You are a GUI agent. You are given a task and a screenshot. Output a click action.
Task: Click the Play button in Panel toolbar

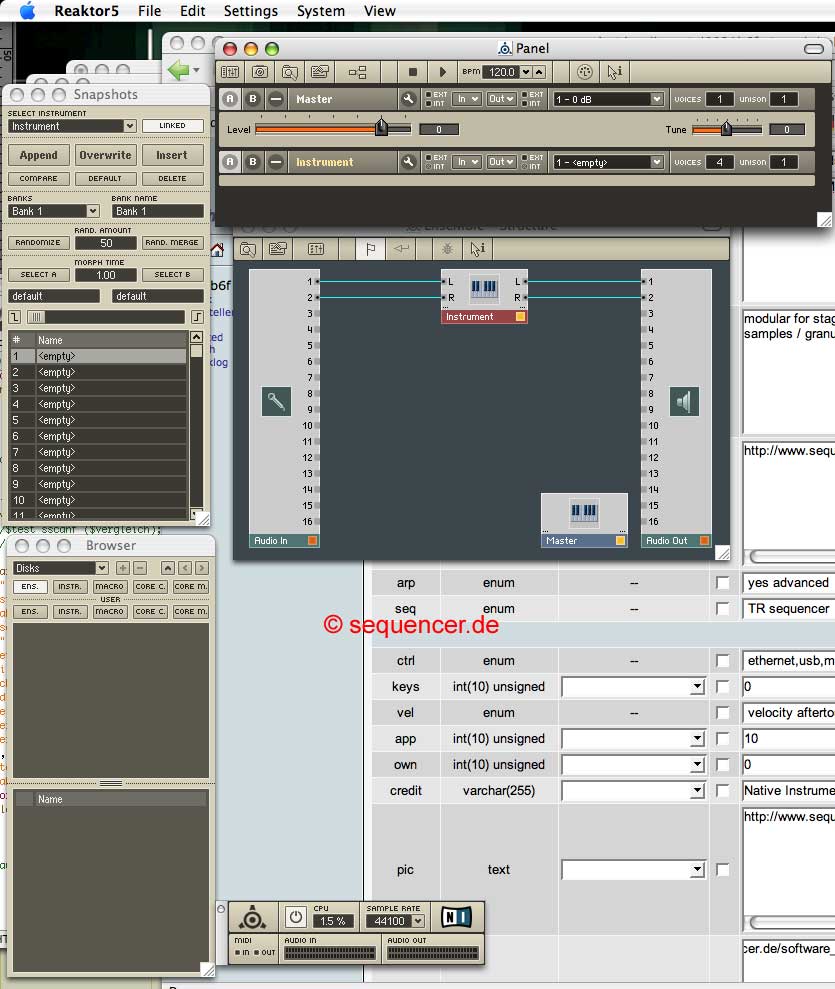point(442,72)
